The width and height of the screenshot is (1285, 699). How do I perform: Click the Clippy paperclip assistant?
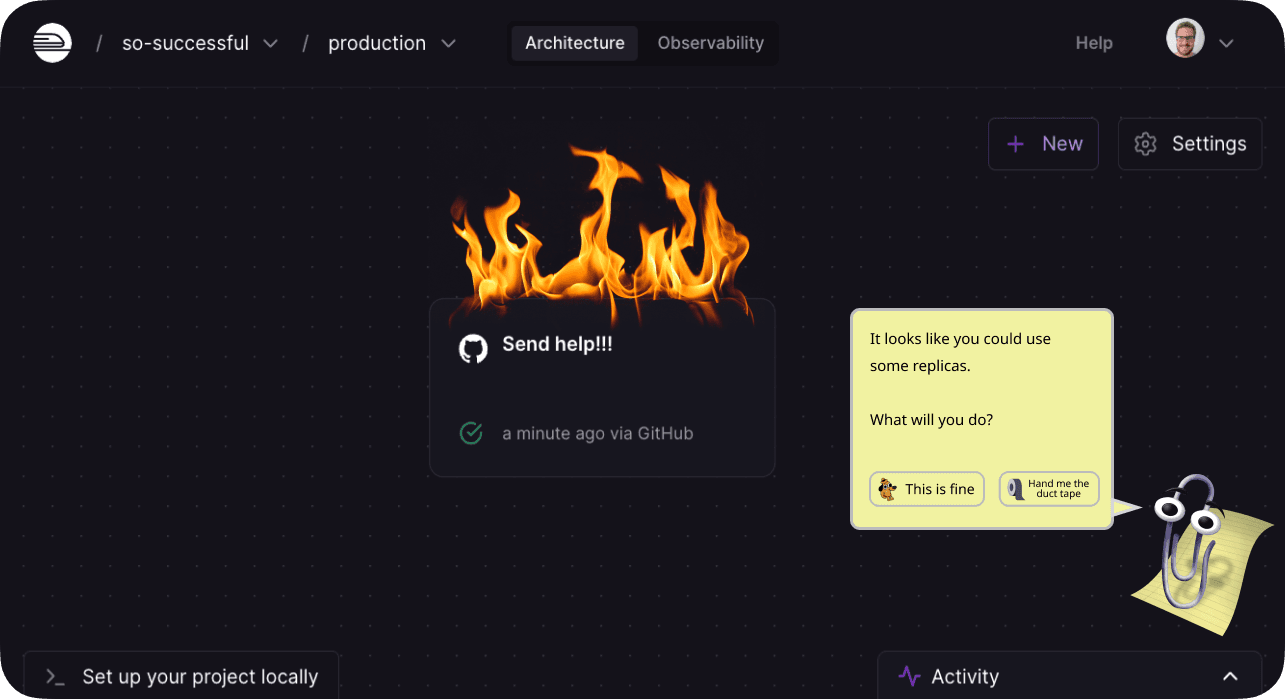pos(1190,545)
